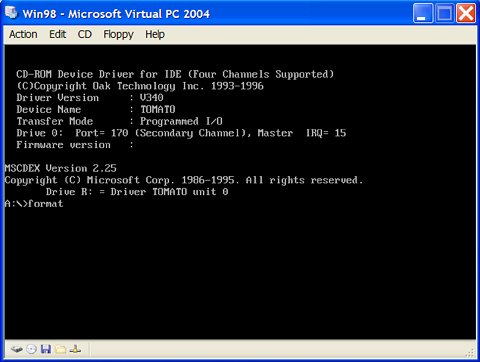Click the Device Name TOMATO line
Image resolution: width=480 pixels, height=362 pixels.
click(x=96, y=109)
